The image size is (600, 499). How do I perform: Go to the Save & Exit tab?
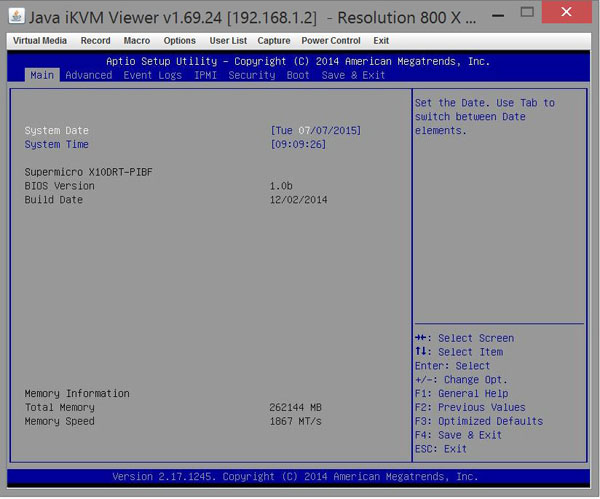pyautogui.click(x=353, y=75)
